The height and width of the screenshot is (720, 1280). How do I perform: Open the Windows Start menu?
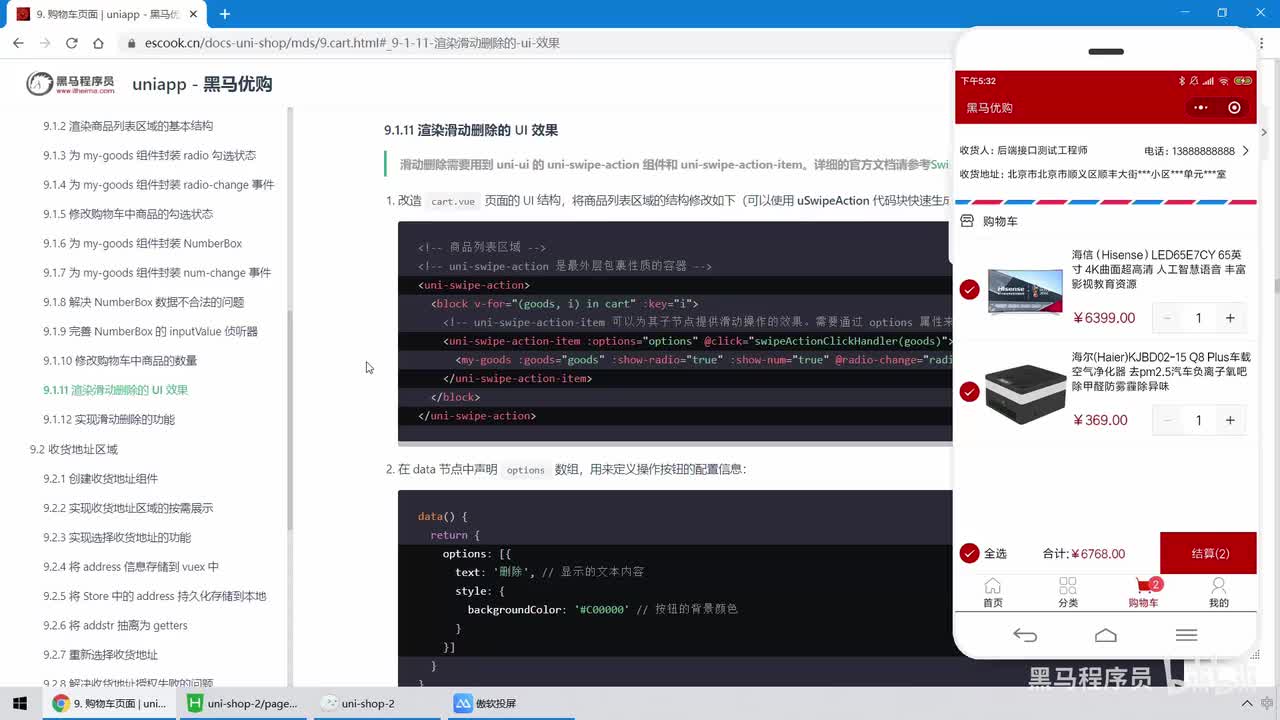click(19, 703)
